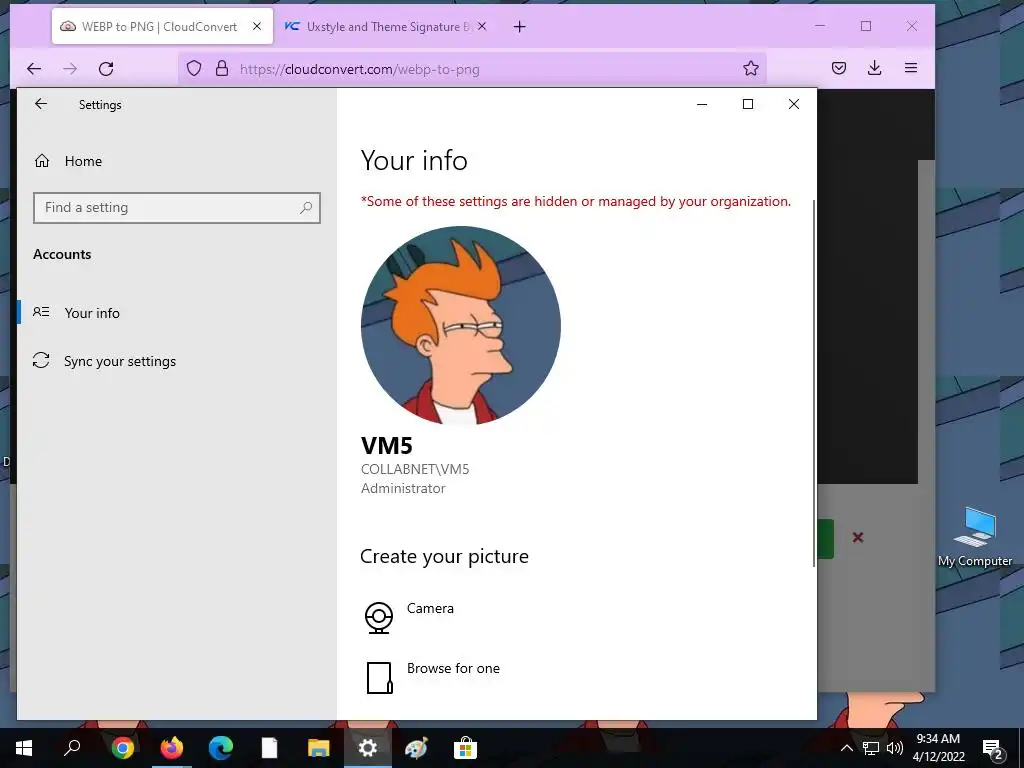Viewport: 1024px width, 768px height.
Task: Switch to Firefox in the taskbar
Action: pos(172,748)
